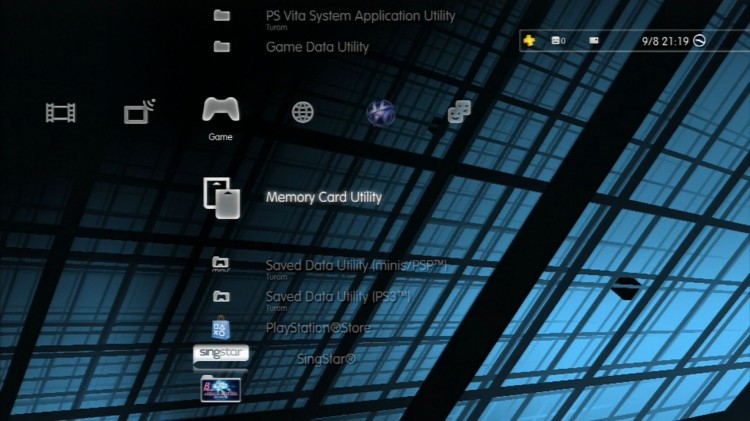Screen dimensions: 750x421
Task: Click the message envelope status icon
Action: [594, 40]
